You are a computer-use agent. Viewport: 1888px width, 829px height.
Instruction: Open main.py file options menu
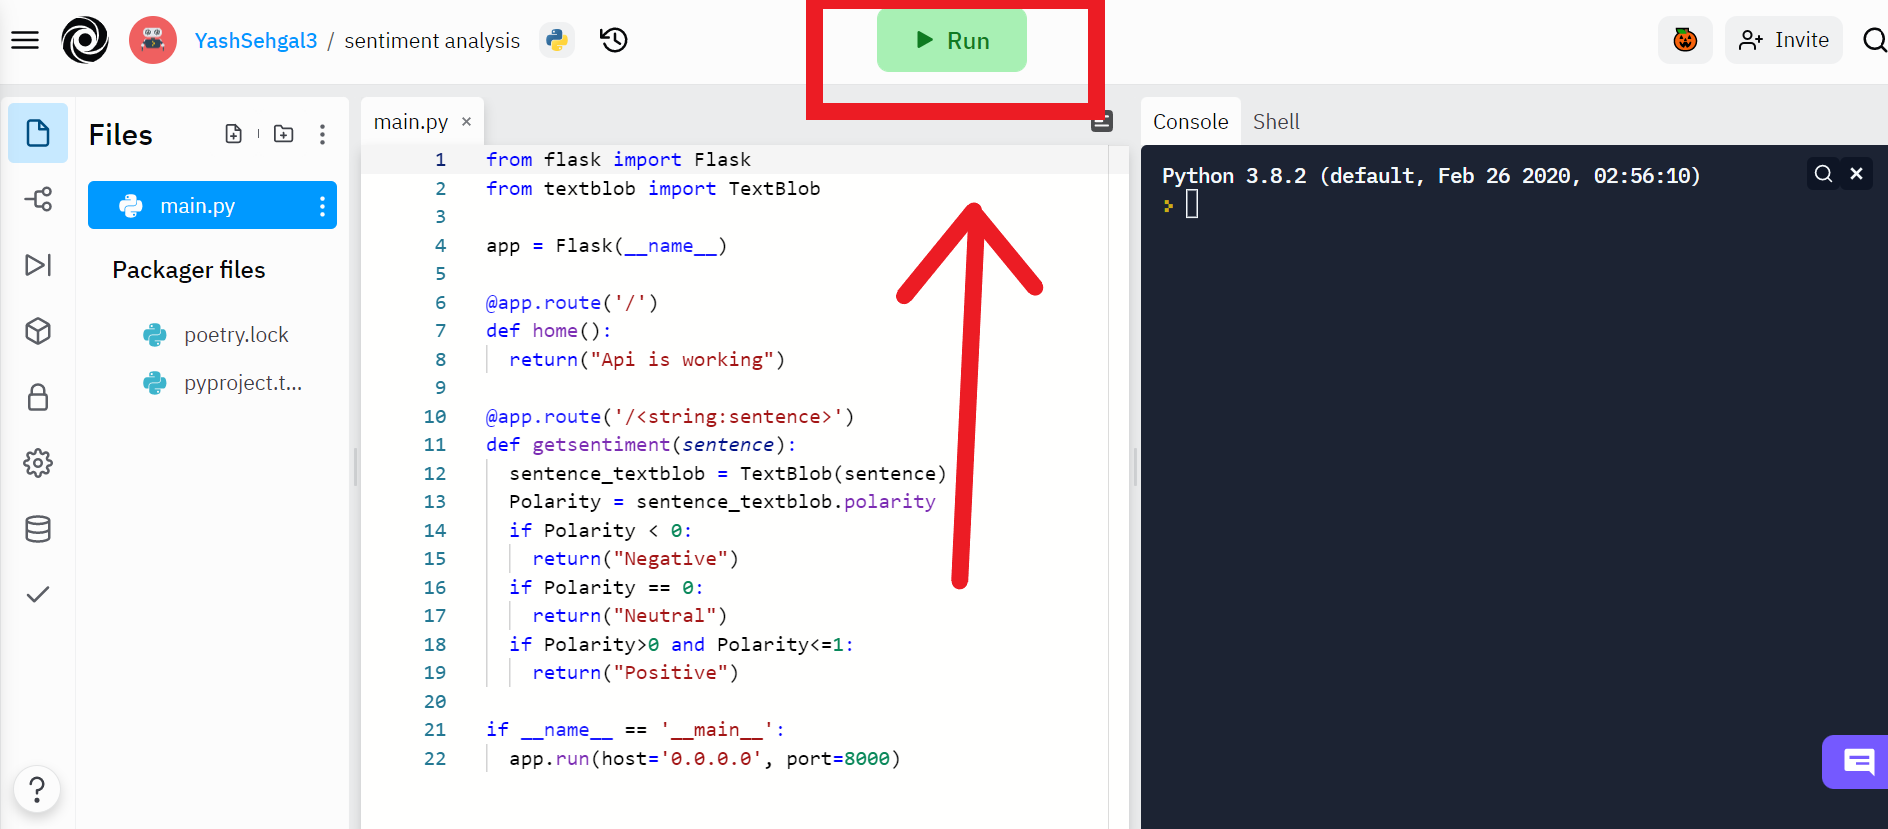322,206
